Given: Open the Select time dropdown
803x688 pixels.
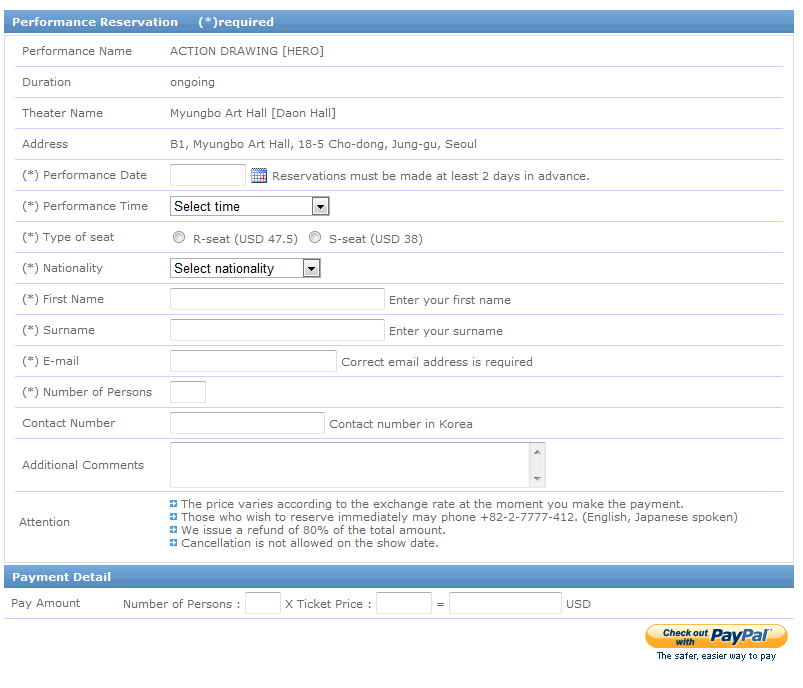Looking at the screenshot, I should coord(249,206).
